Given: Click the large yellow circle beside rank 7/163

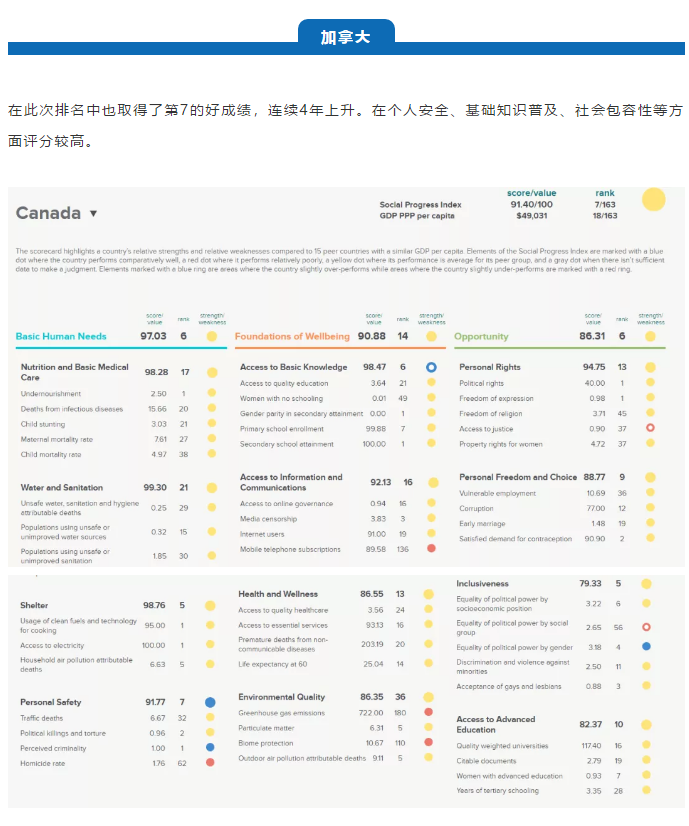Looking at the screenshot, I should (653, 200).
